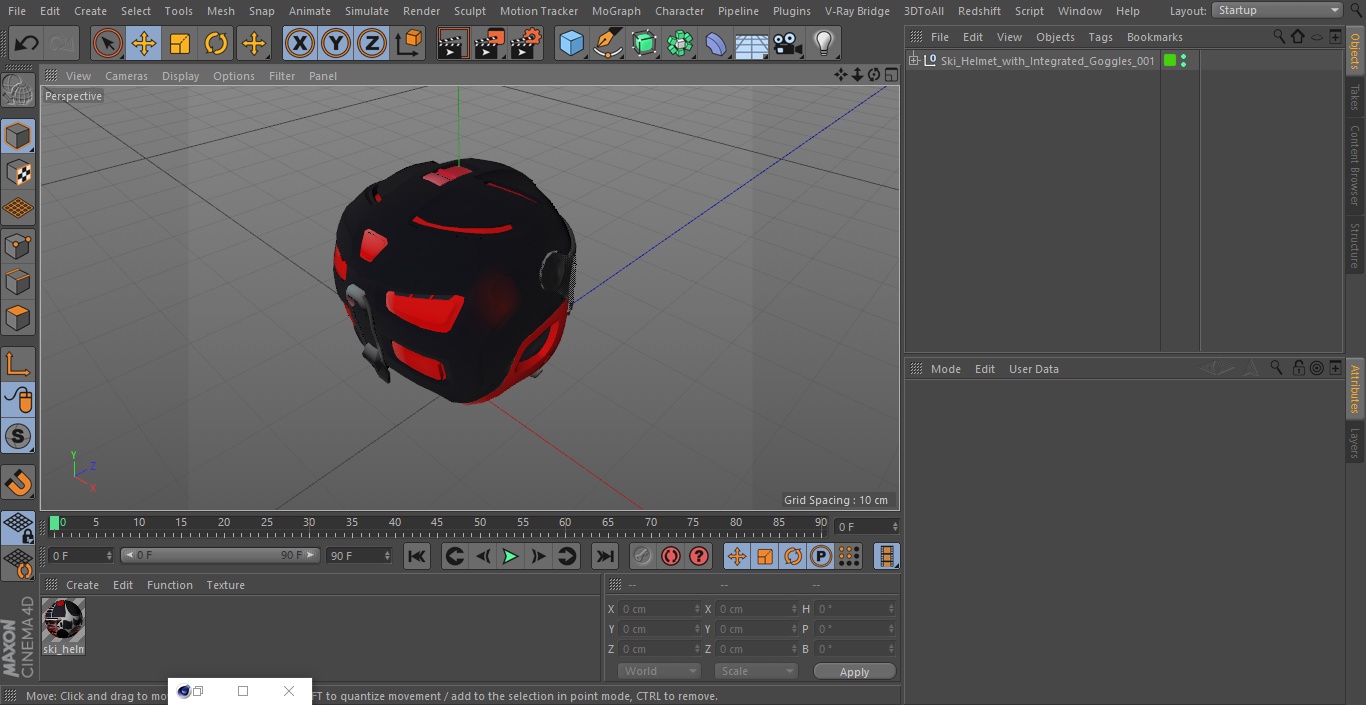Open Edit Render Settings
The width and height of the screenshot is (1366, 705).
pos(526,44)
